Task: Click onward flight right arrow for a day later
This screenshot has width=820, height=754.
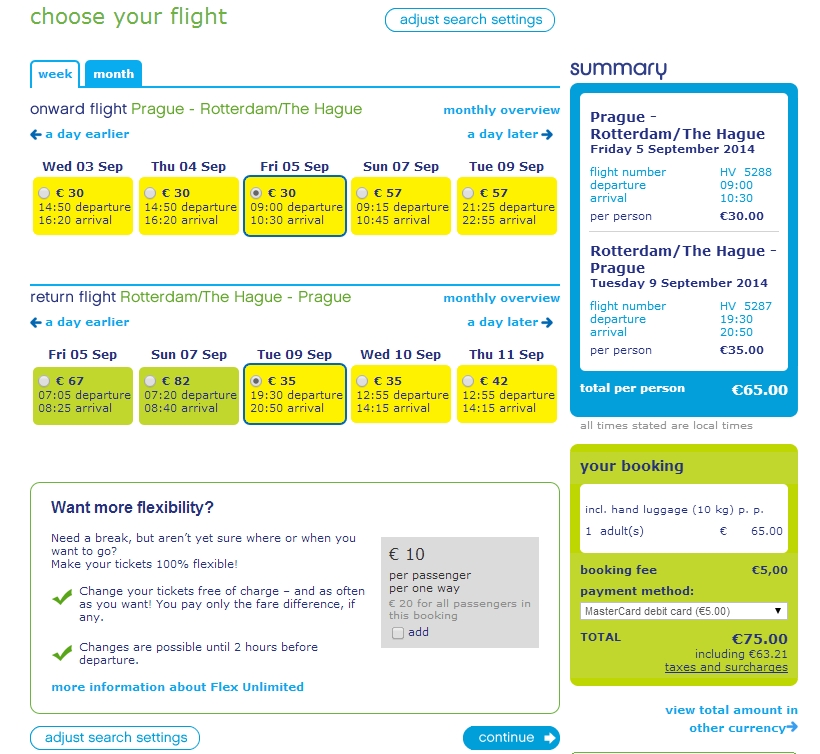Action: 548,135
